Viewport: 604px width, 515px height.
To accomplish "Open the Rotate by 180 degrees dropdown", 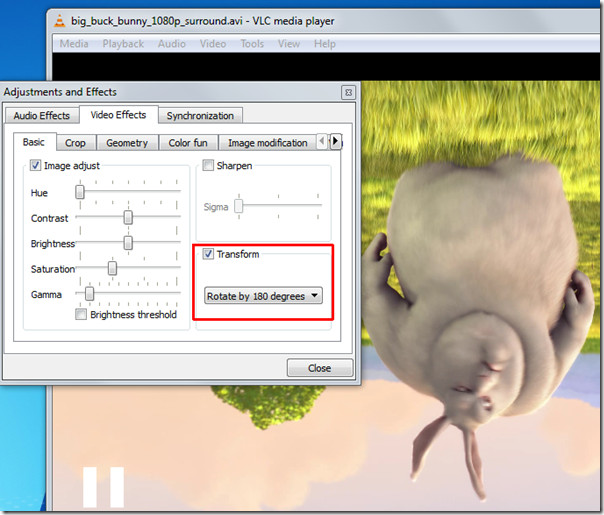I will coord(263,296).
